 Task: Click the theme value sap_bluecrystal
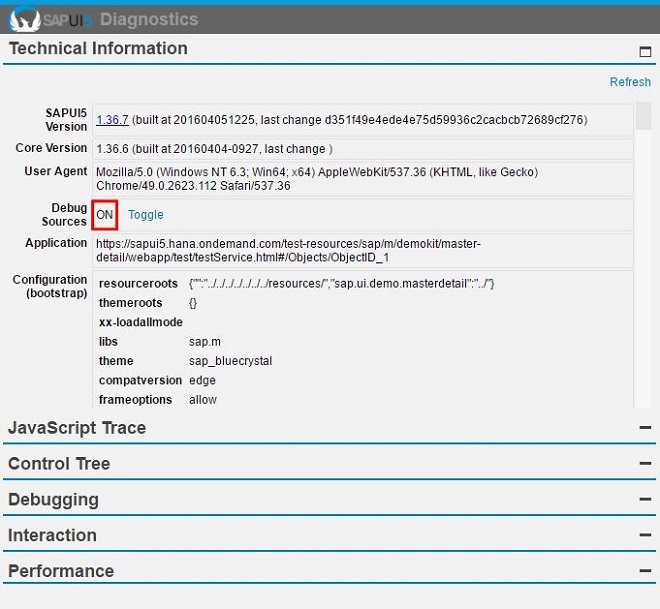coord(230,361)
